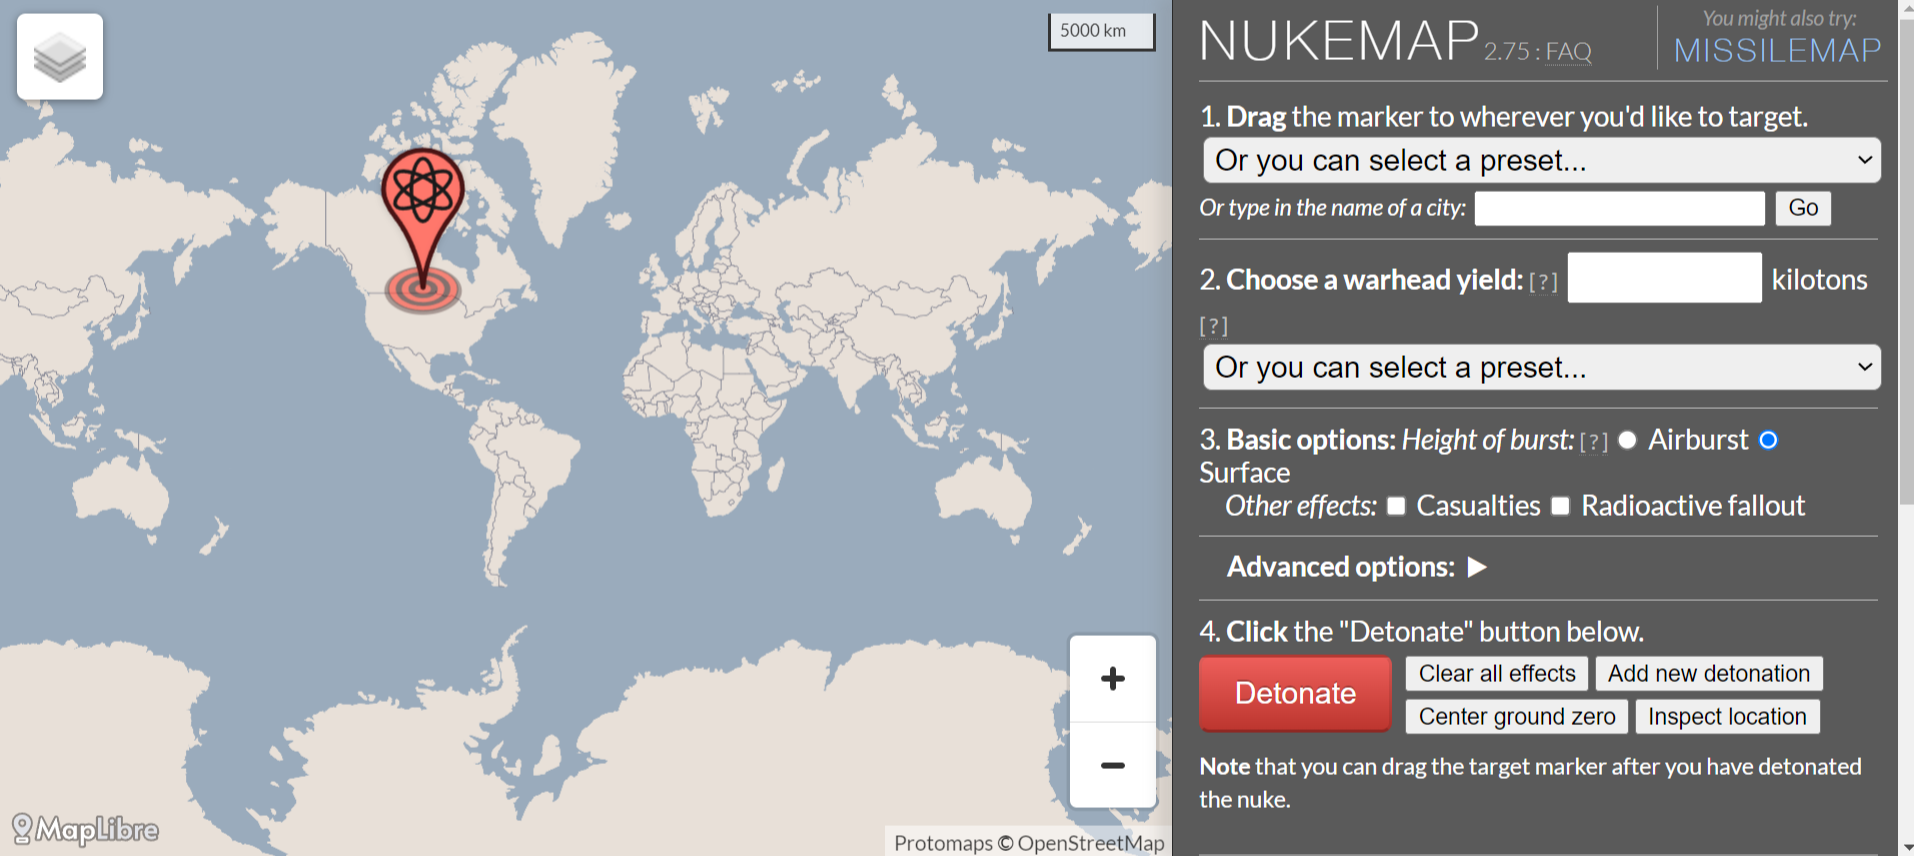The width and height of the screenshot is (1914, 856).
Task: Enable Radioactive fallout checkbox
Action: pos(1560,506)
